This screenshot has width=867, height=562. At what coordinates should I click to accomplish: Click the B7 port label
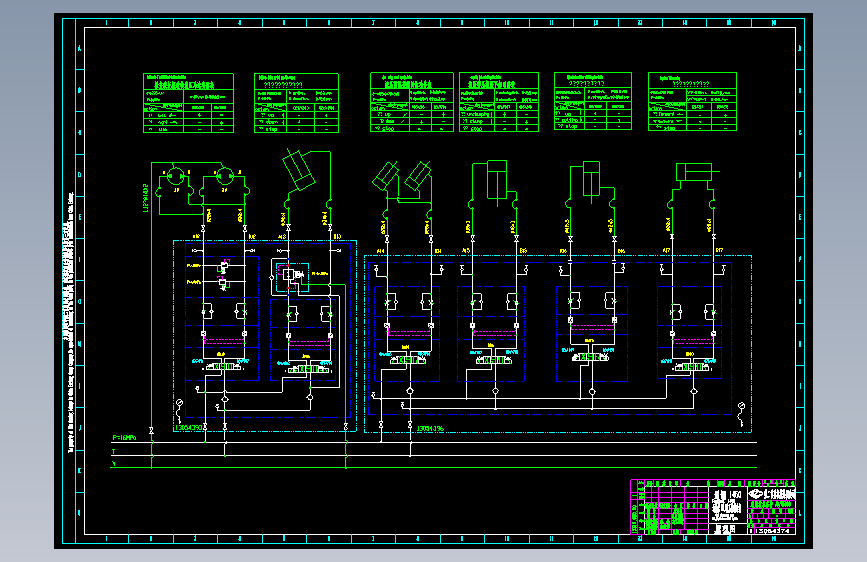pos(719,251)
